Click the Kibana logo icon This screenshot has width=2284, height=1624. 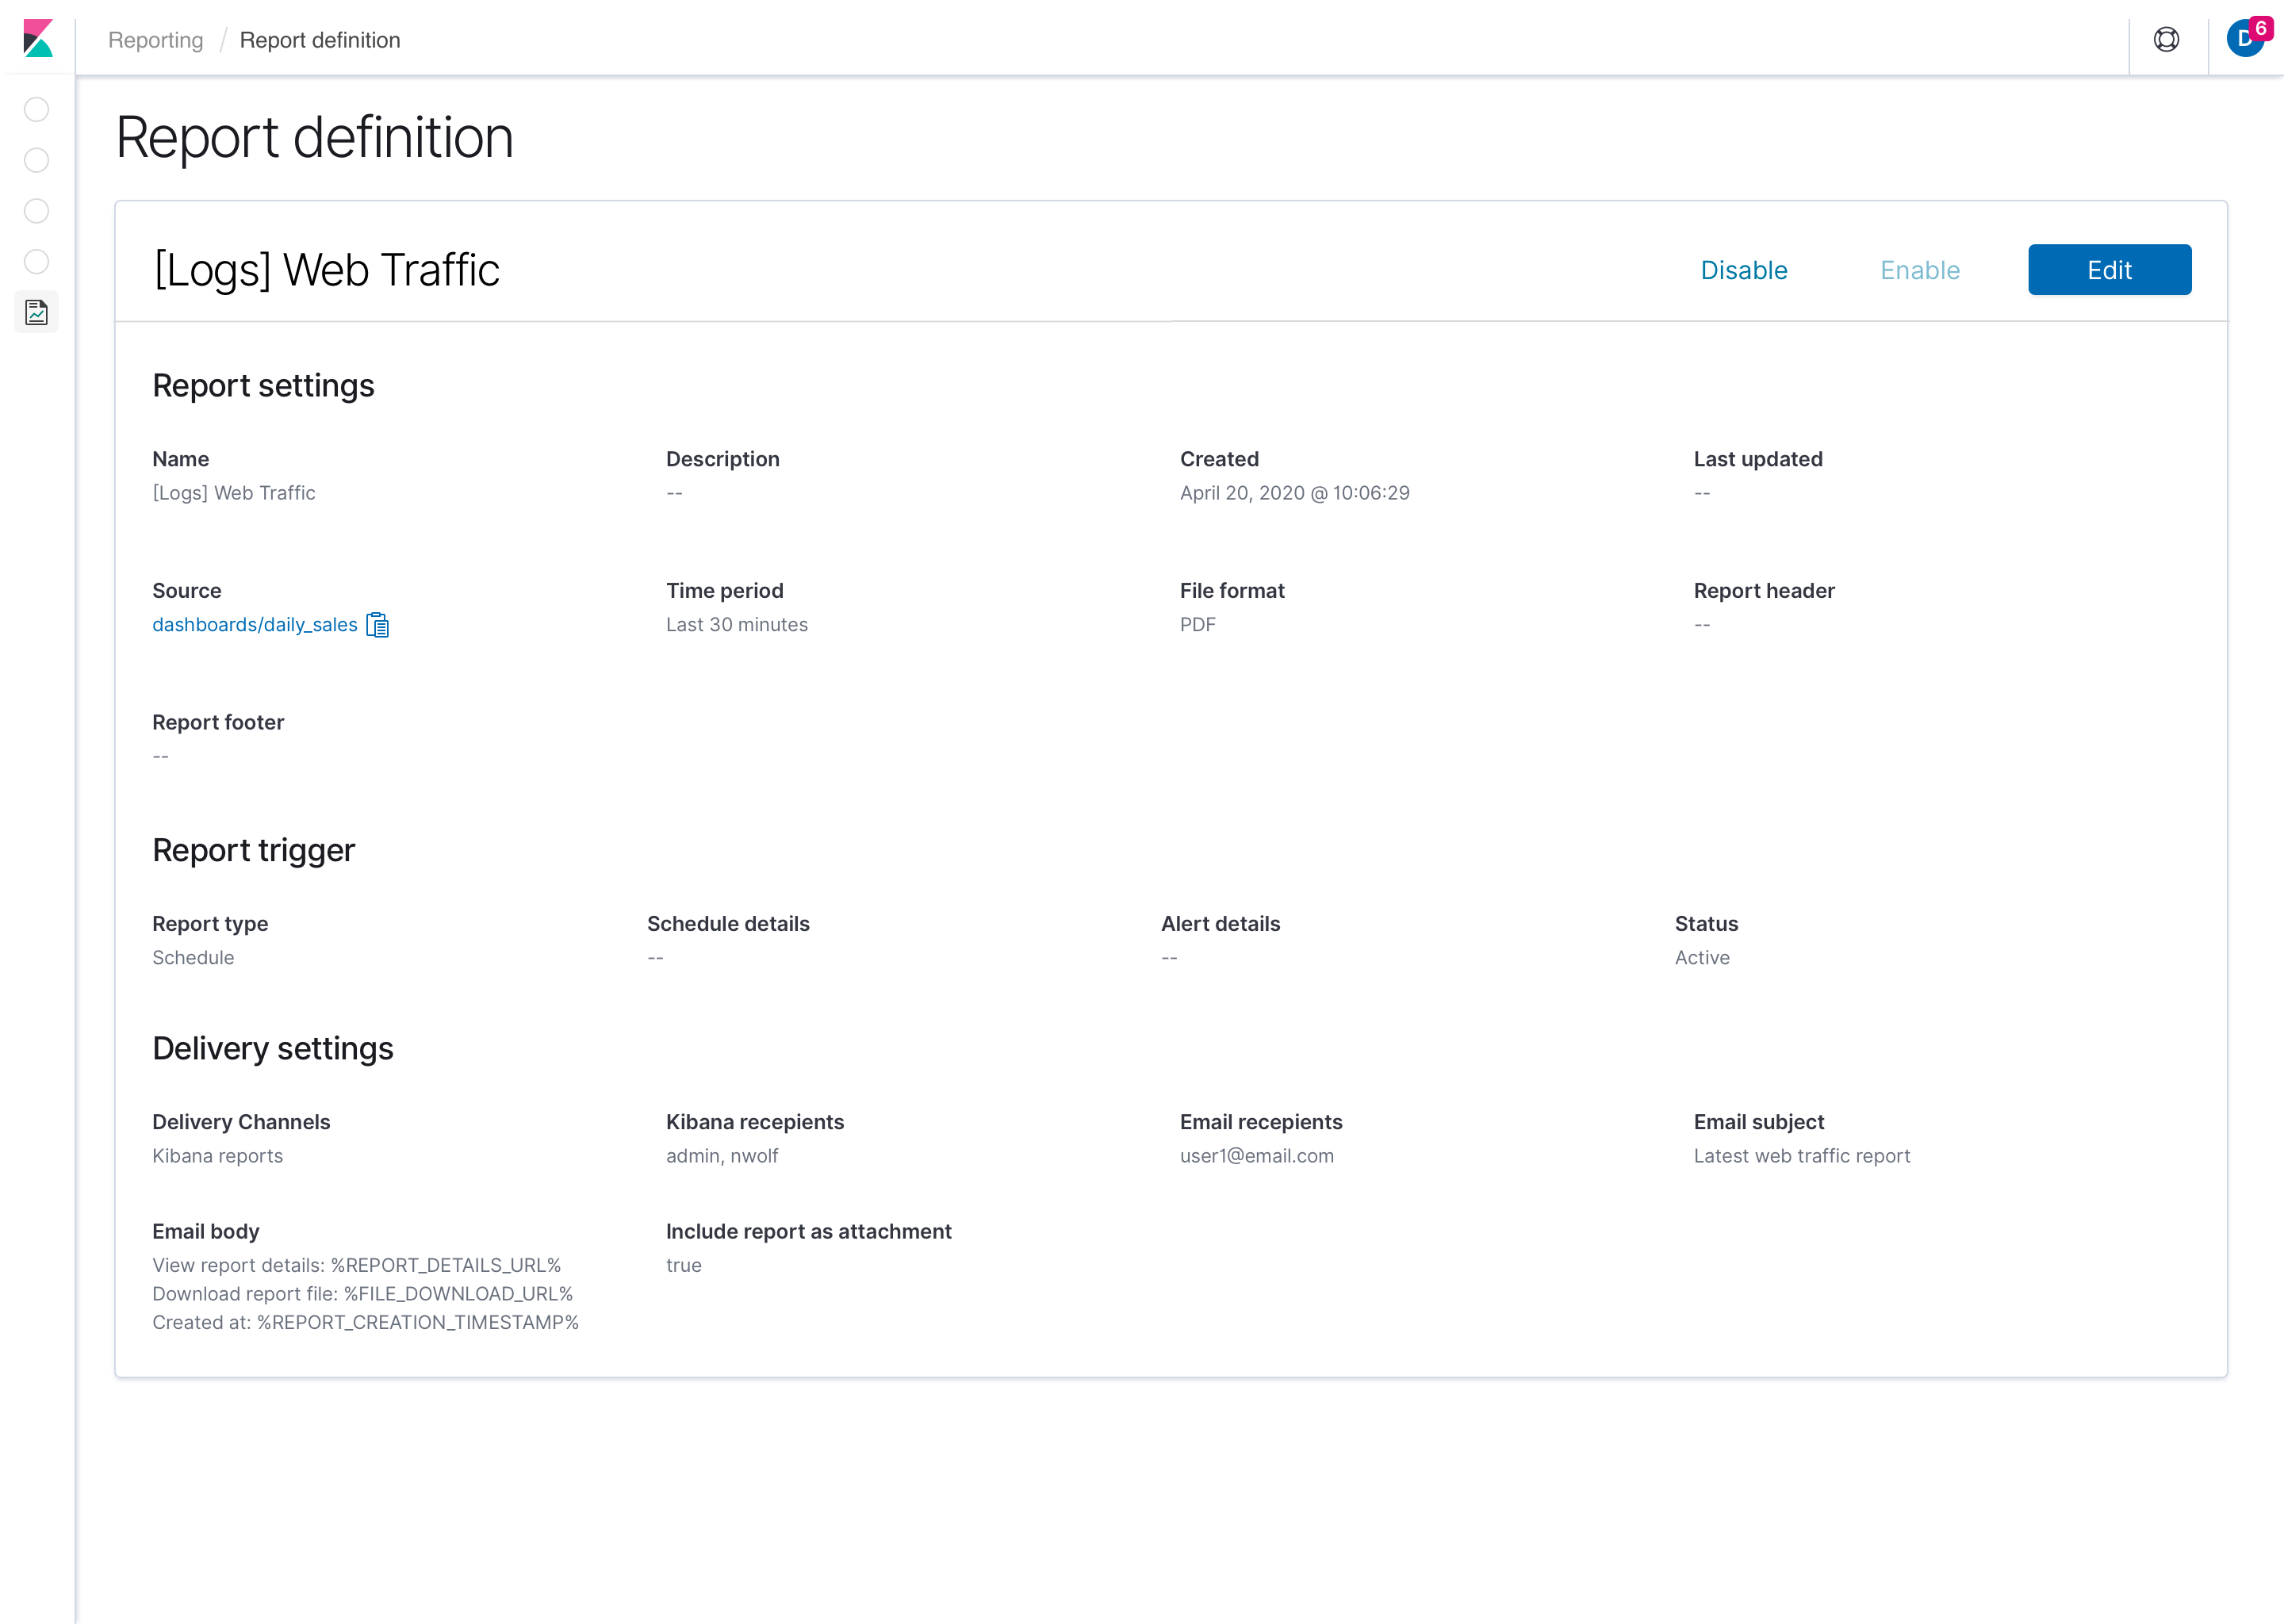[x=38, y=39]
